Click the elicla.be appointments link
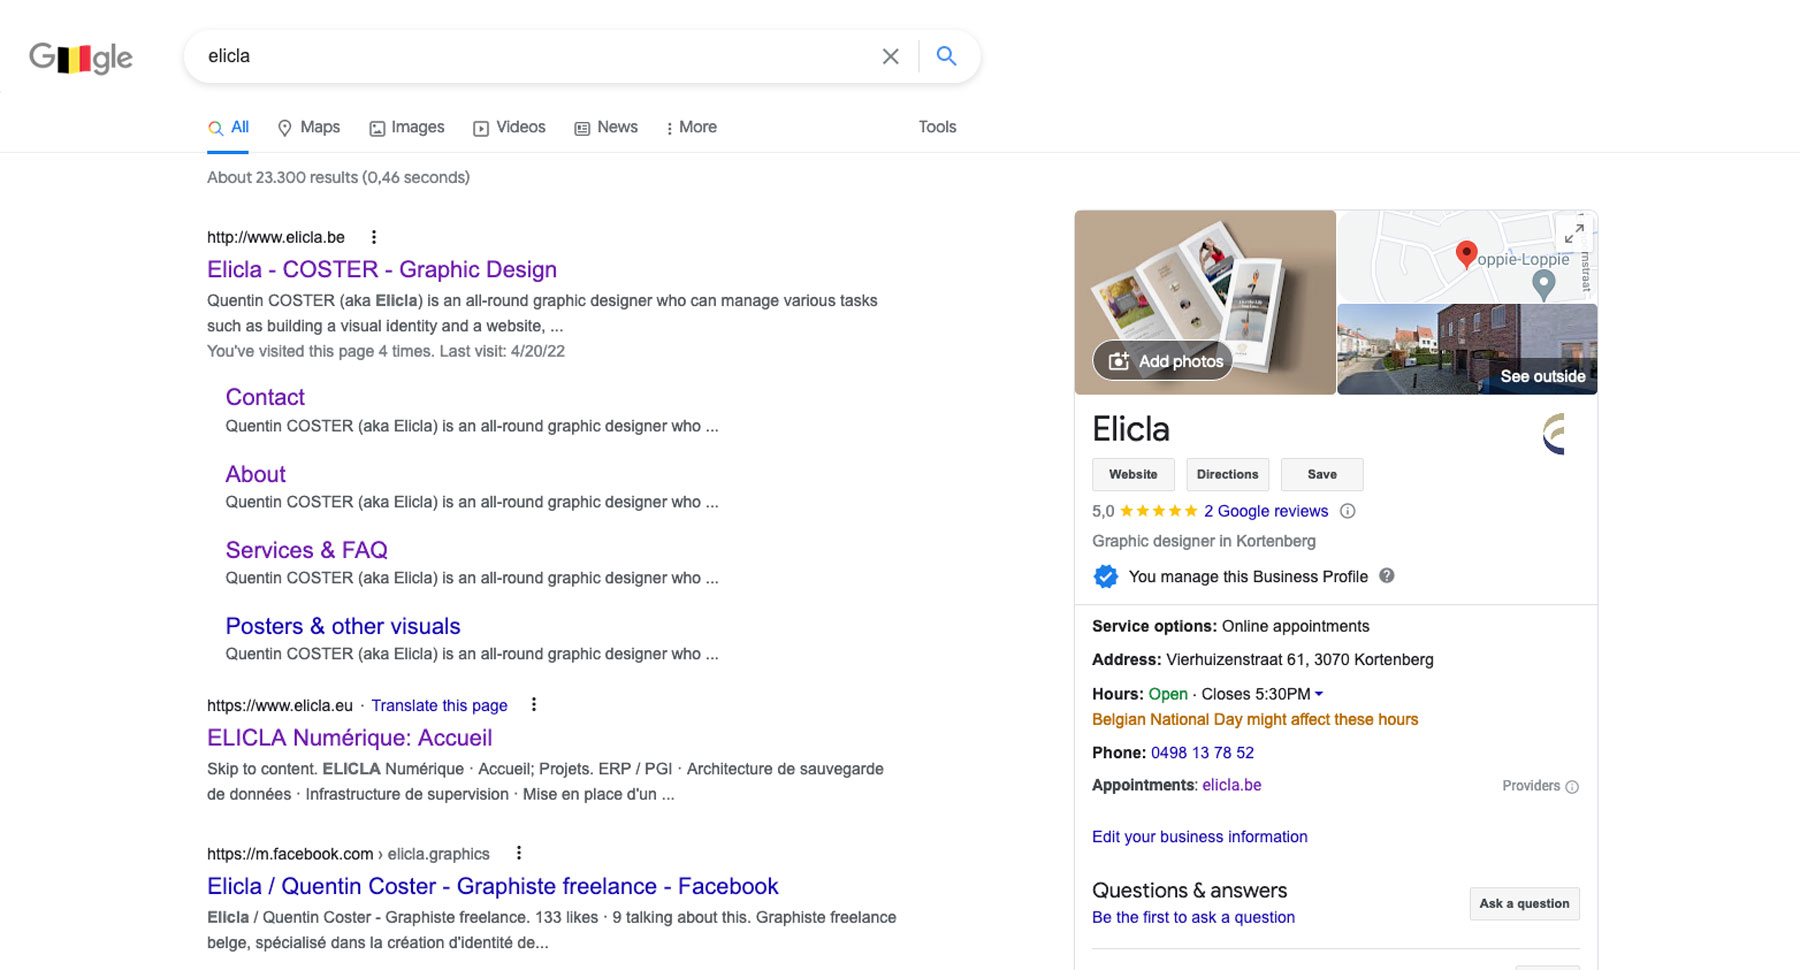 point(1232,785)
